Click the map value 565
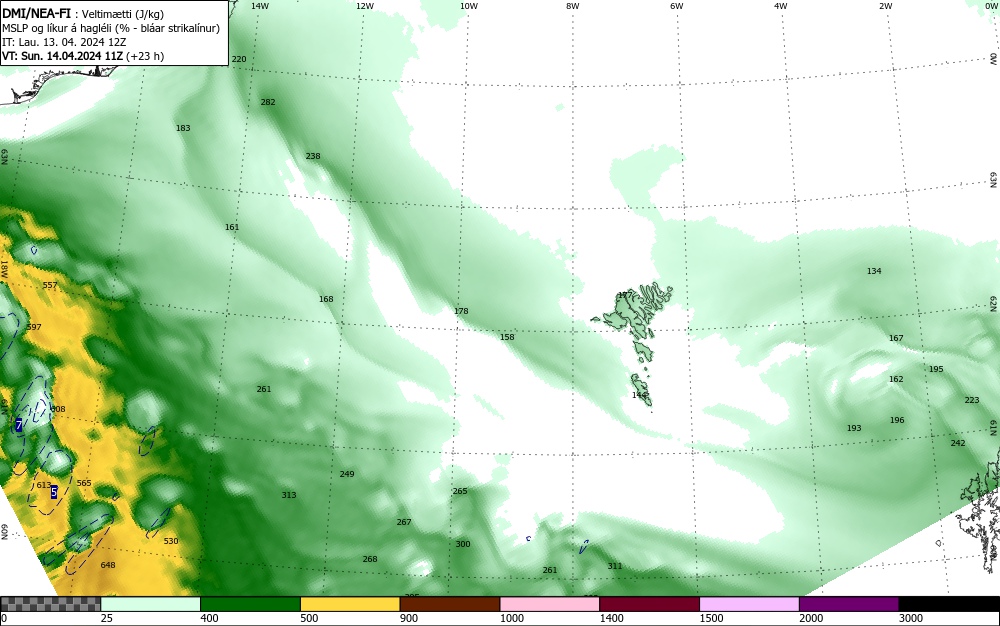The image size is (1000, 626). tap(84, 483)
